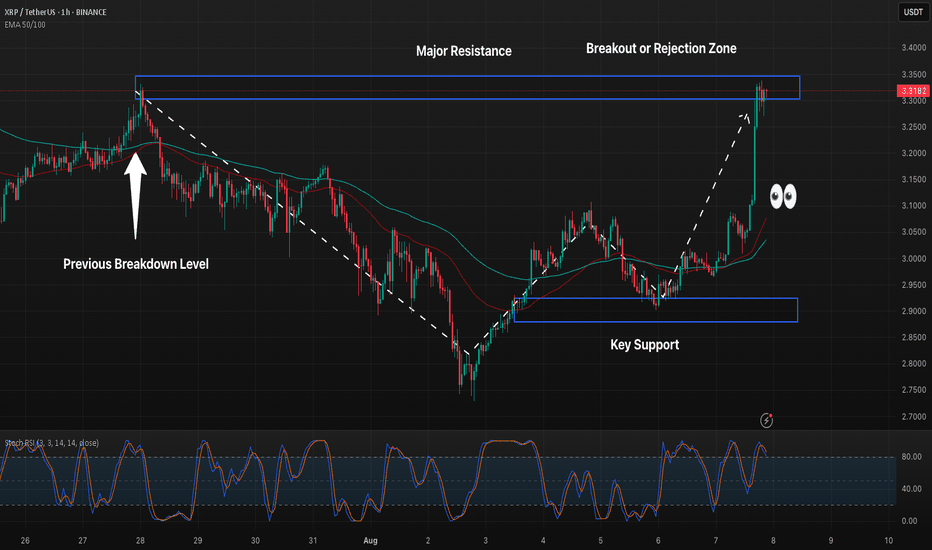Click the 2.9500 price axis label
The width and height of the screenshot is (932, 550).
click(914, 285)
